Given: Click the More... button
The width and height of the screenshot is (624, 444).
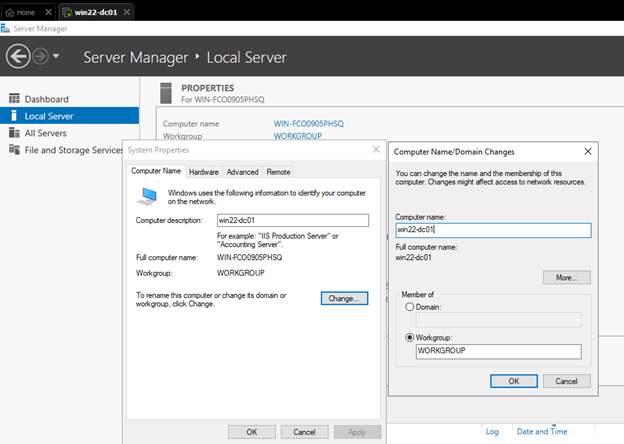Looking at the screenshot, I should coord(566,277).
